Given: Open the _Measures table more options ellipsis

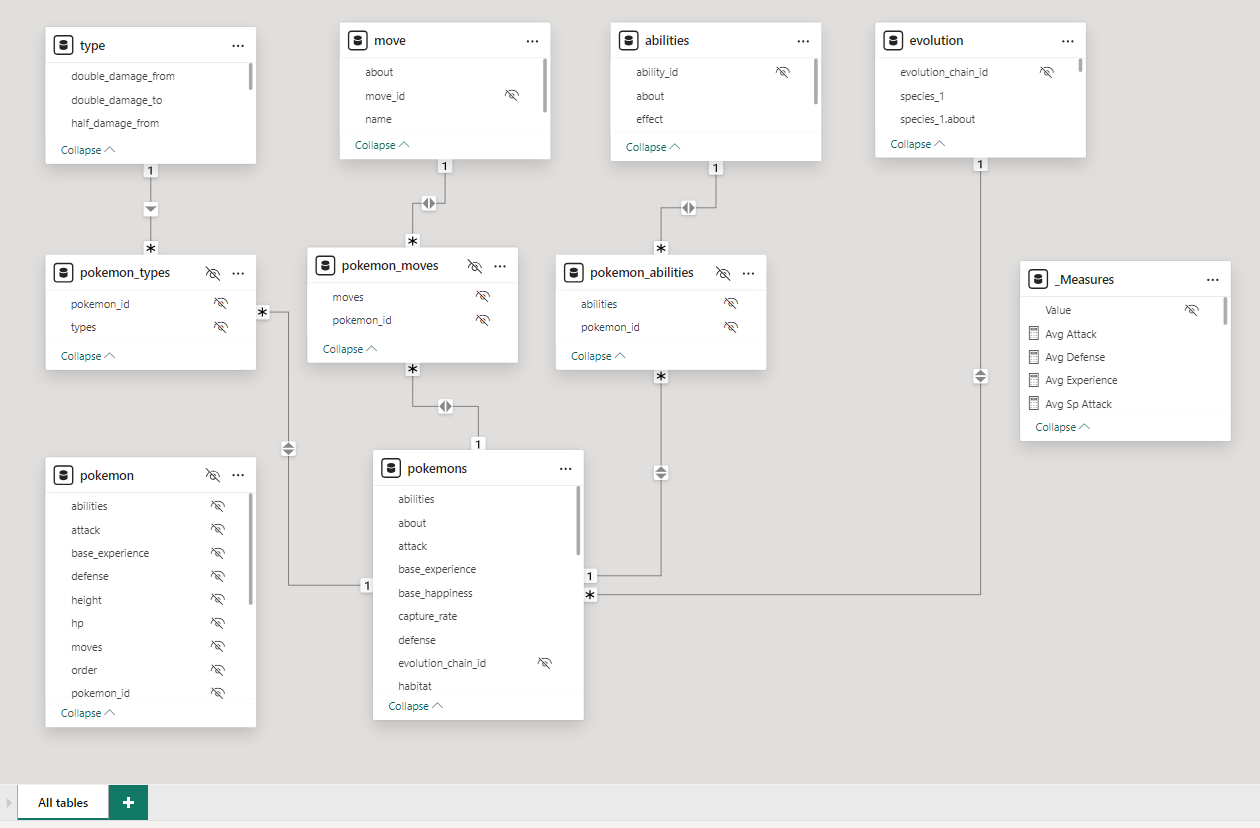Looking at the screenshot, I should 1212,280.
